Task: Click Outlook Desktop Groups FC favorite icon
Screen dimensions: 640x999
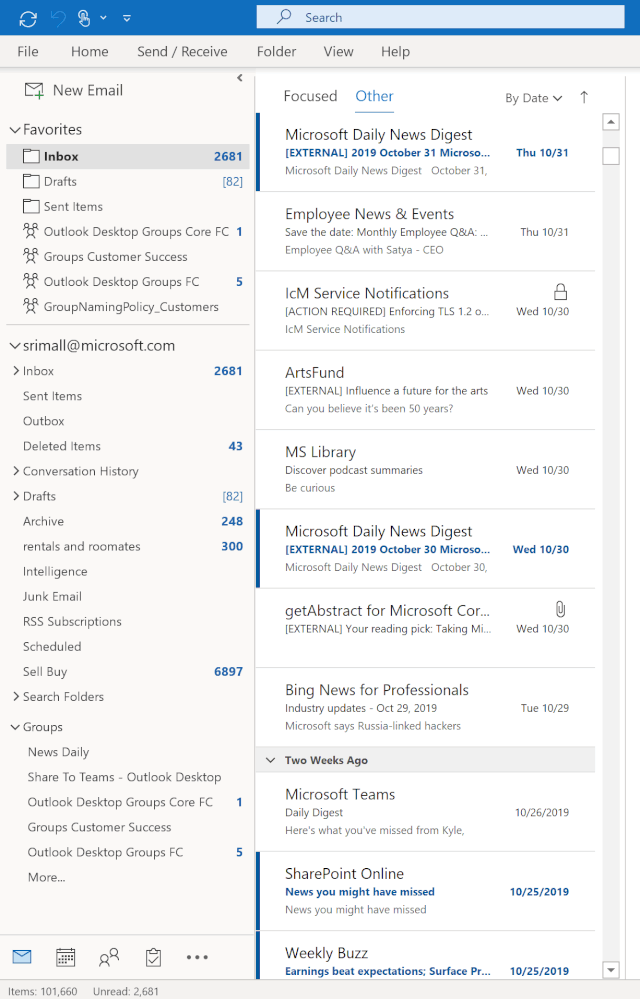Action: 31,282
